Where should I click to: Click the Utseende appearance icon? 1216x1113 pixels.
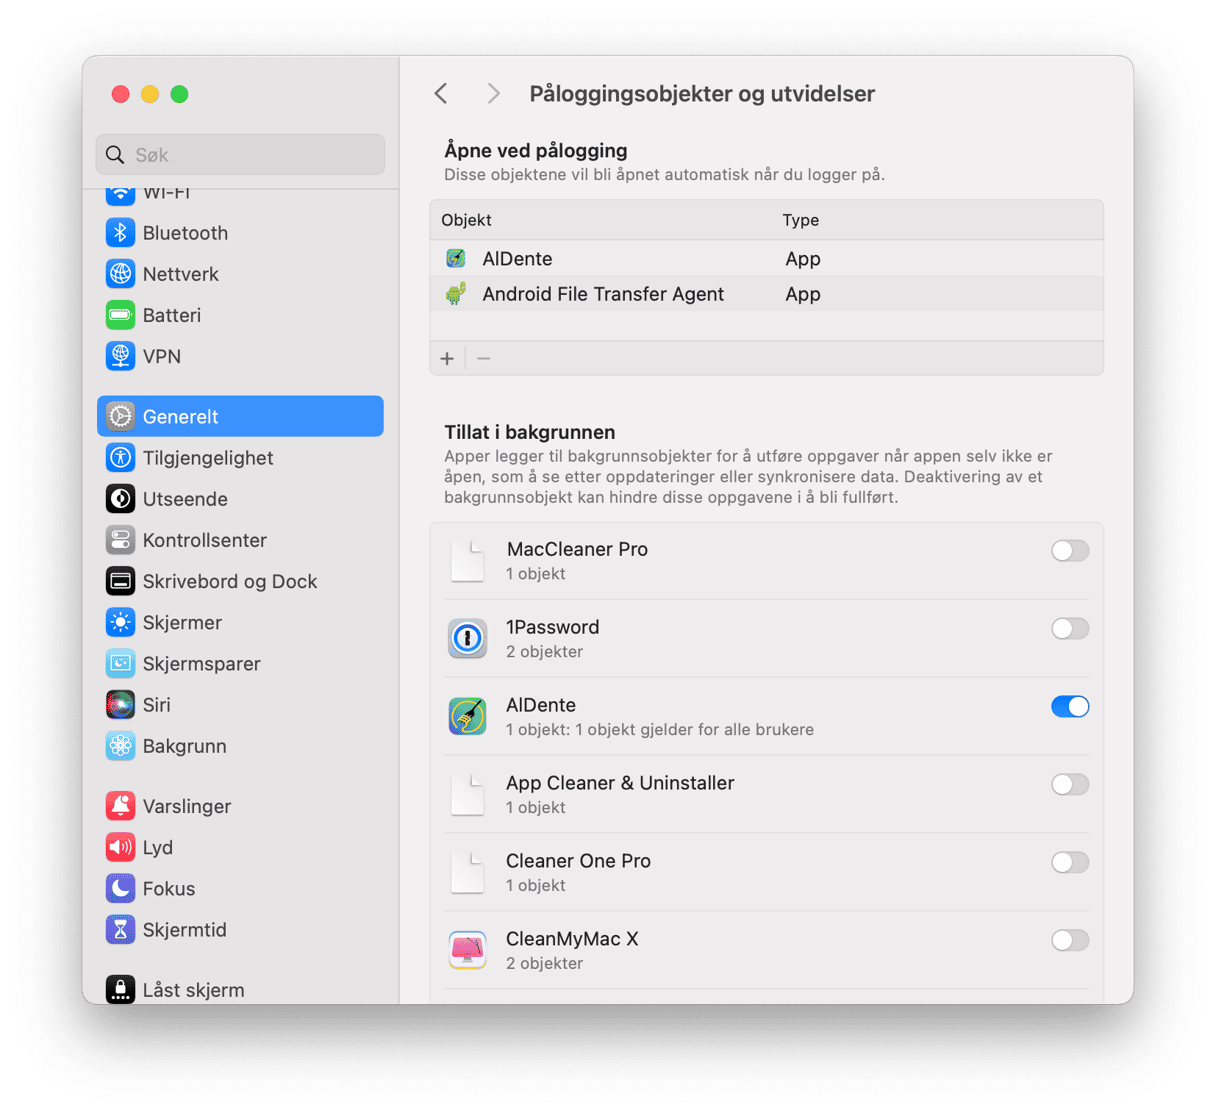click(121, 499)
